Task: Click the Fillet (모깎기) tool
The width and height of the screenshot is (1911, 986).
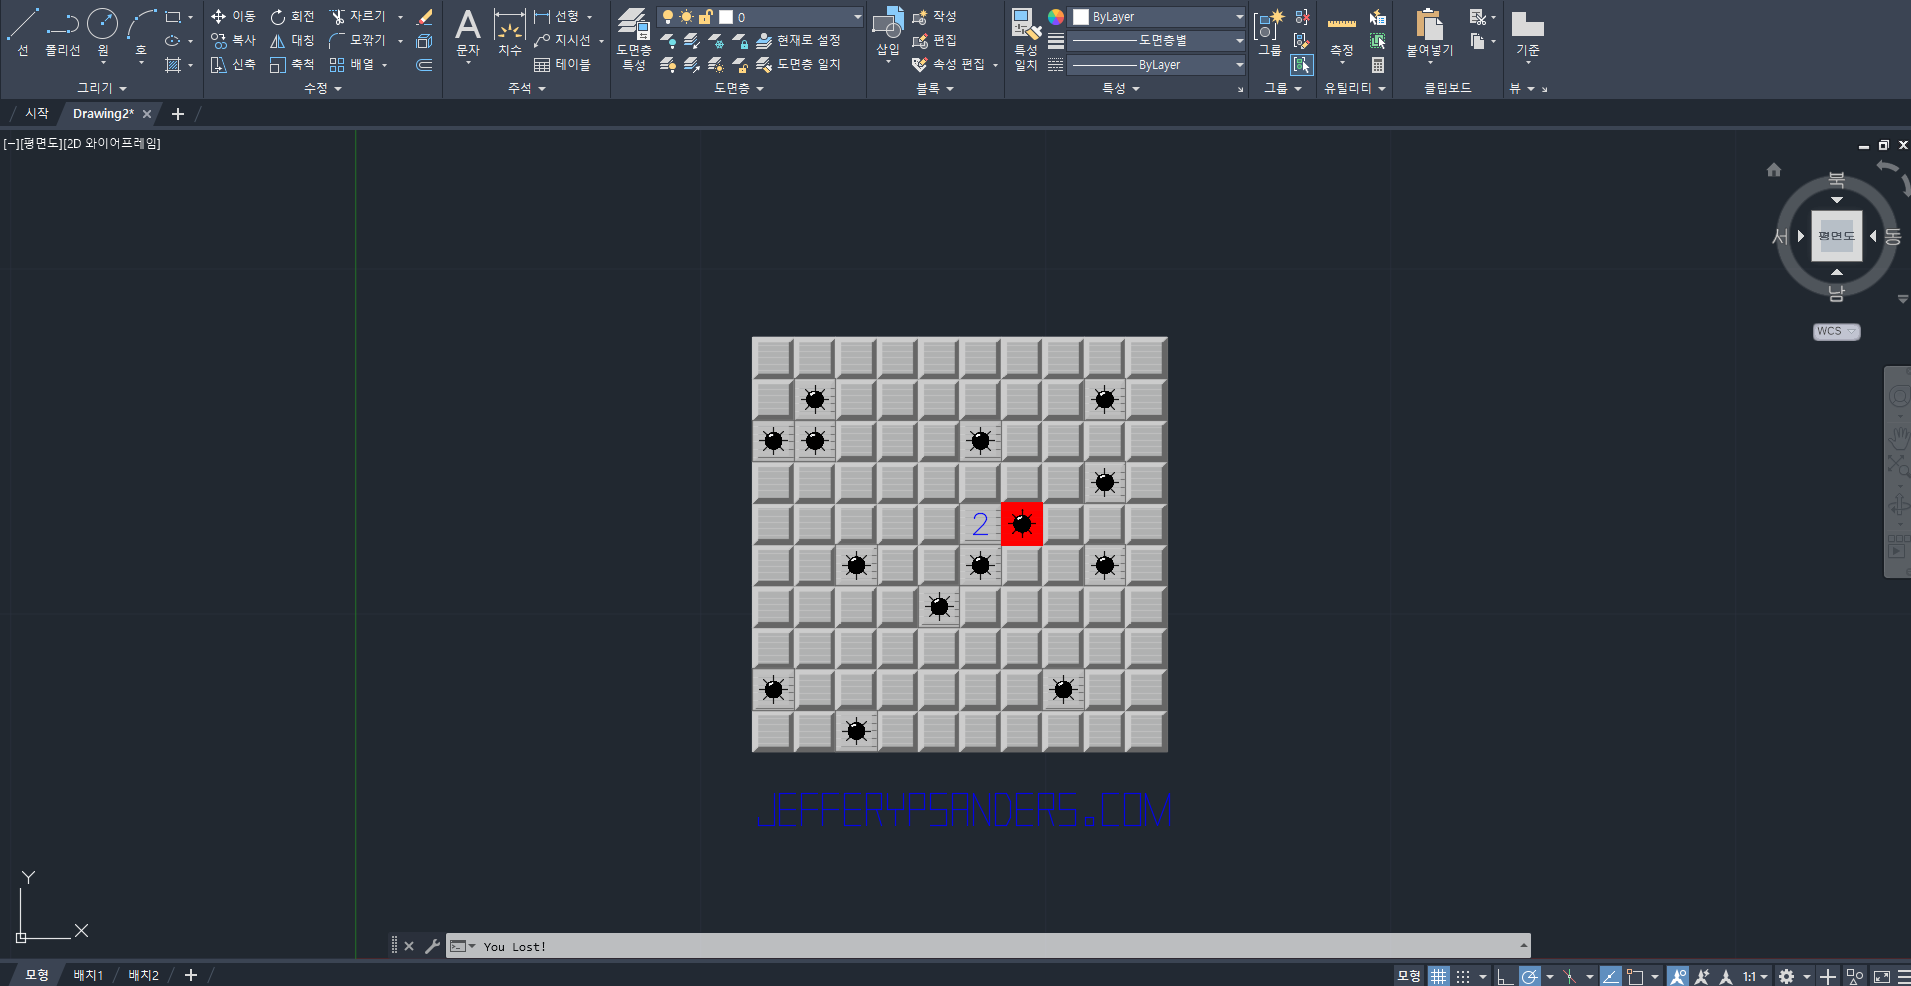Action: click(358, 41)
